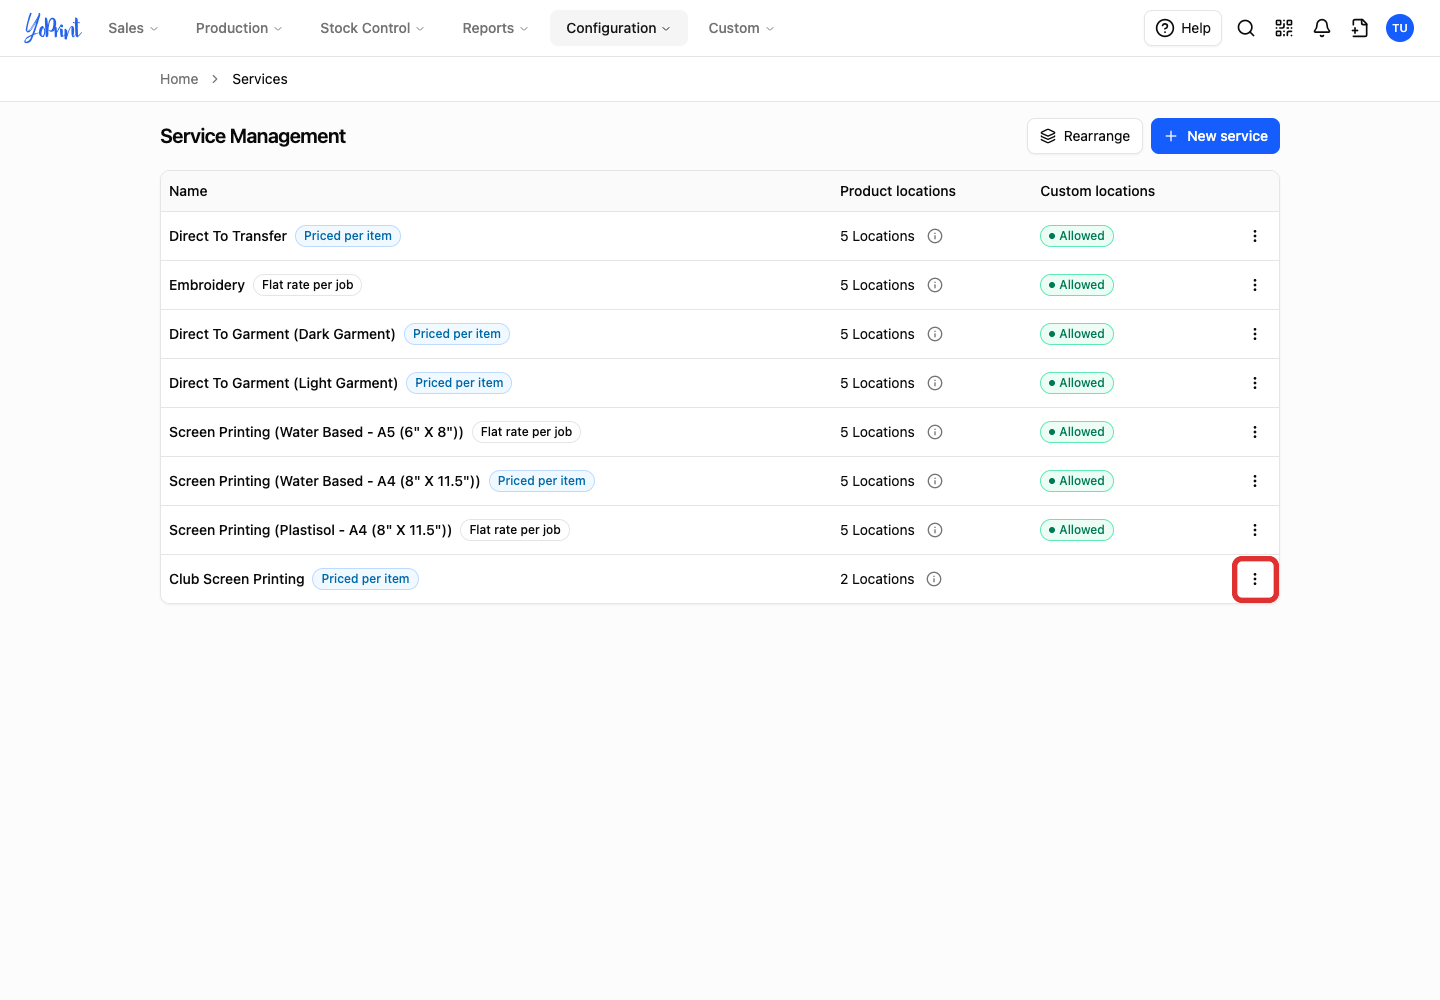Click the Rearrange button

[x=1085, y=136]
